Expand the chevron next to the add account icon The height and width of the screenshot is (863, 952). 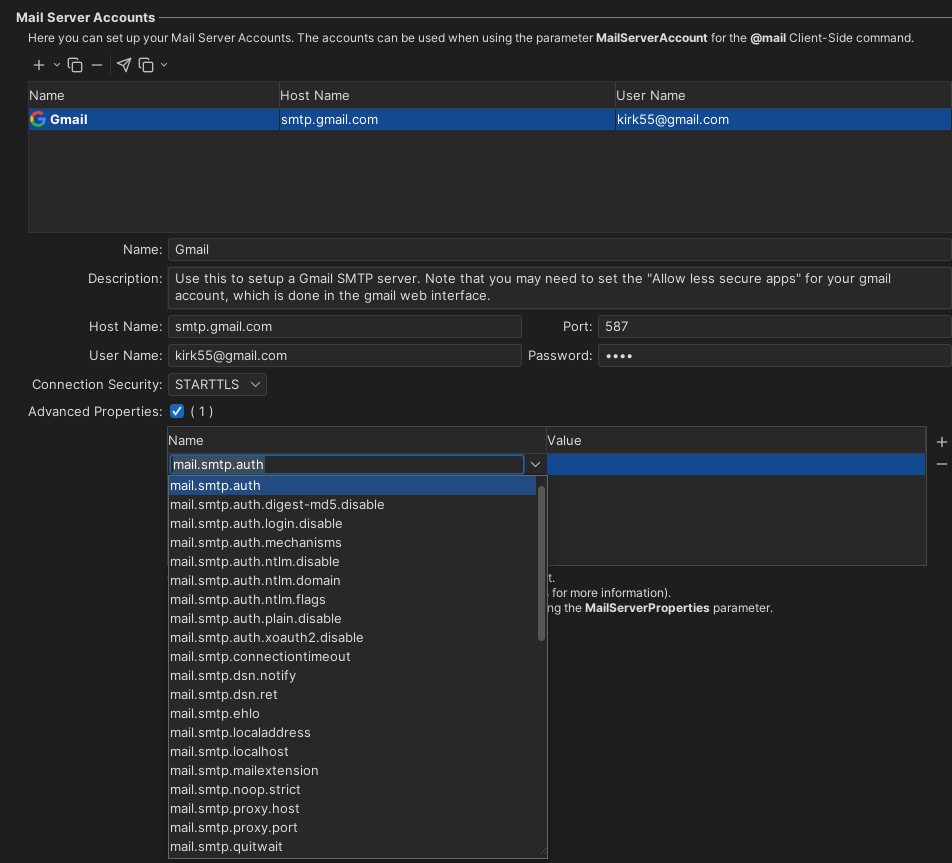tap(57, 65)
